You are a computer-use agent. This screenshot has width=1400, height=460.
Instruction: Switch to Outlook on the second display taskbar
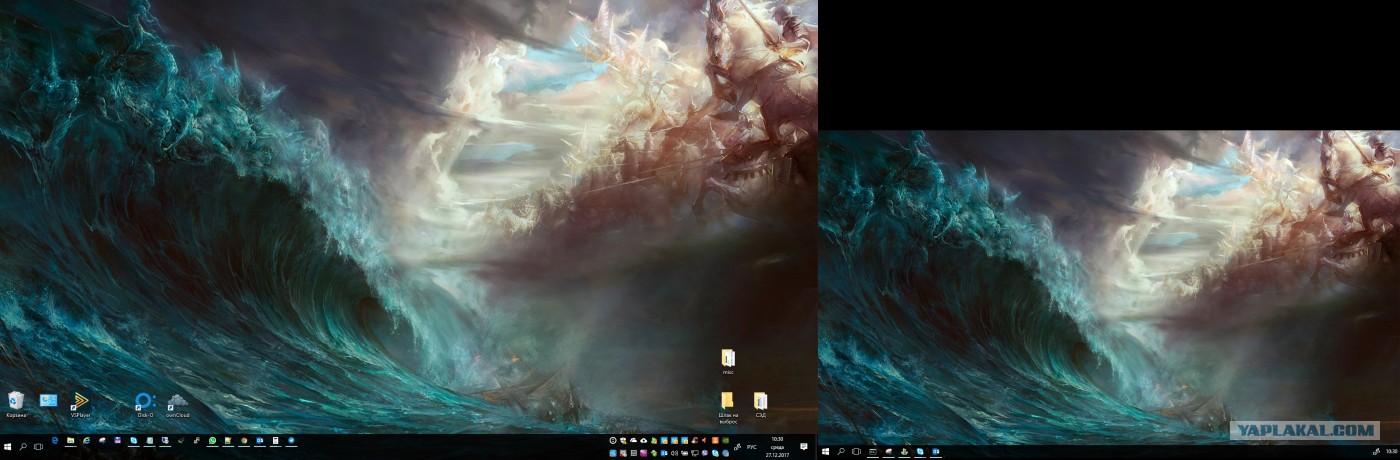[x=936, y=451]
